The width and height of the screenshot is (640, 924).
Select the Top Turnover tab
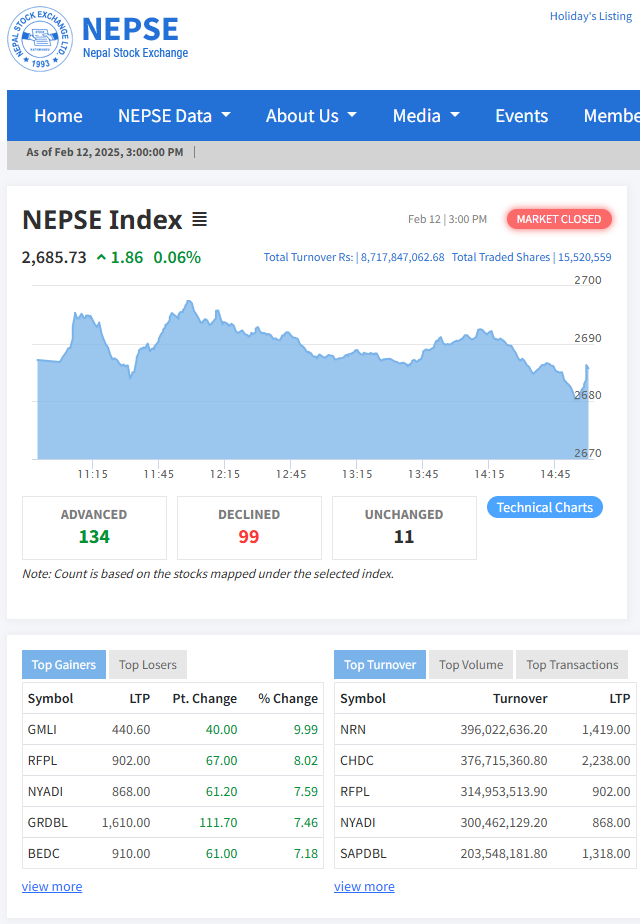380,665
